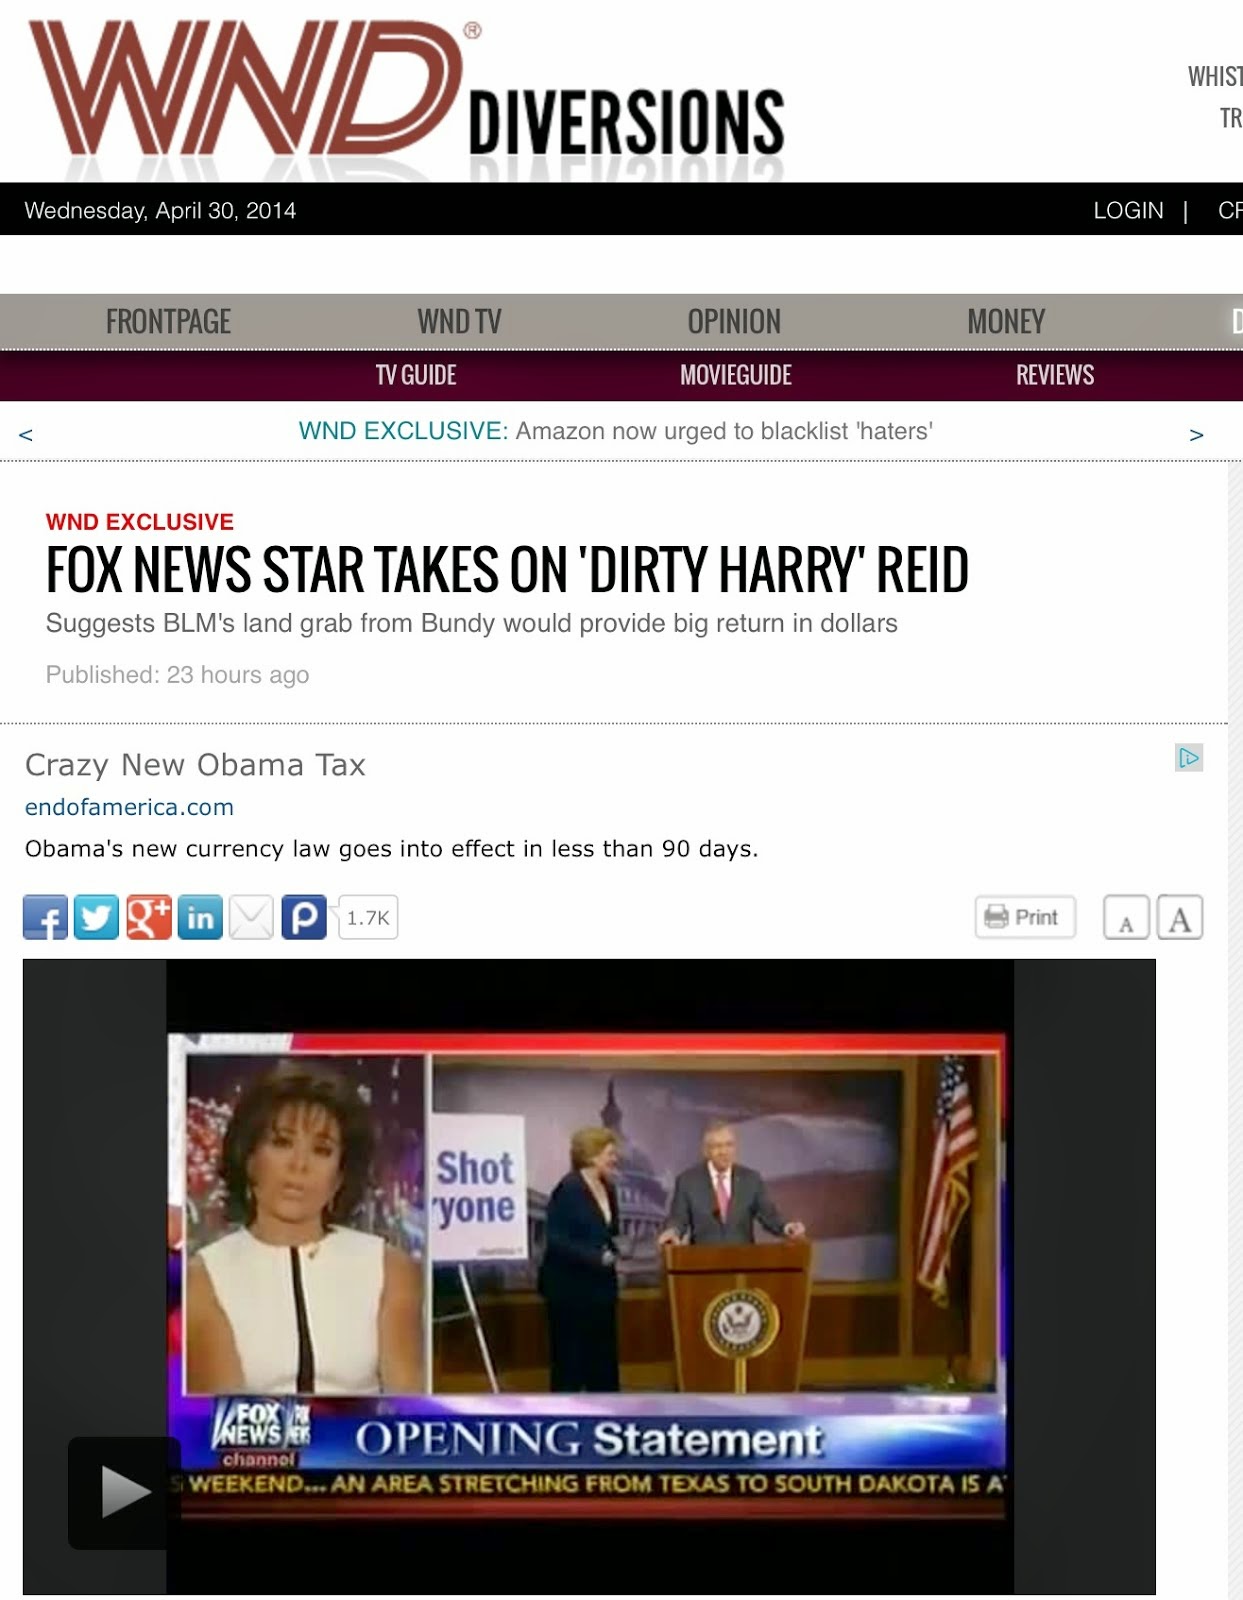1243x1600 pixels.
Task: Click red 'WND EXCLUSIVE' article label
Action: point(140,522)
